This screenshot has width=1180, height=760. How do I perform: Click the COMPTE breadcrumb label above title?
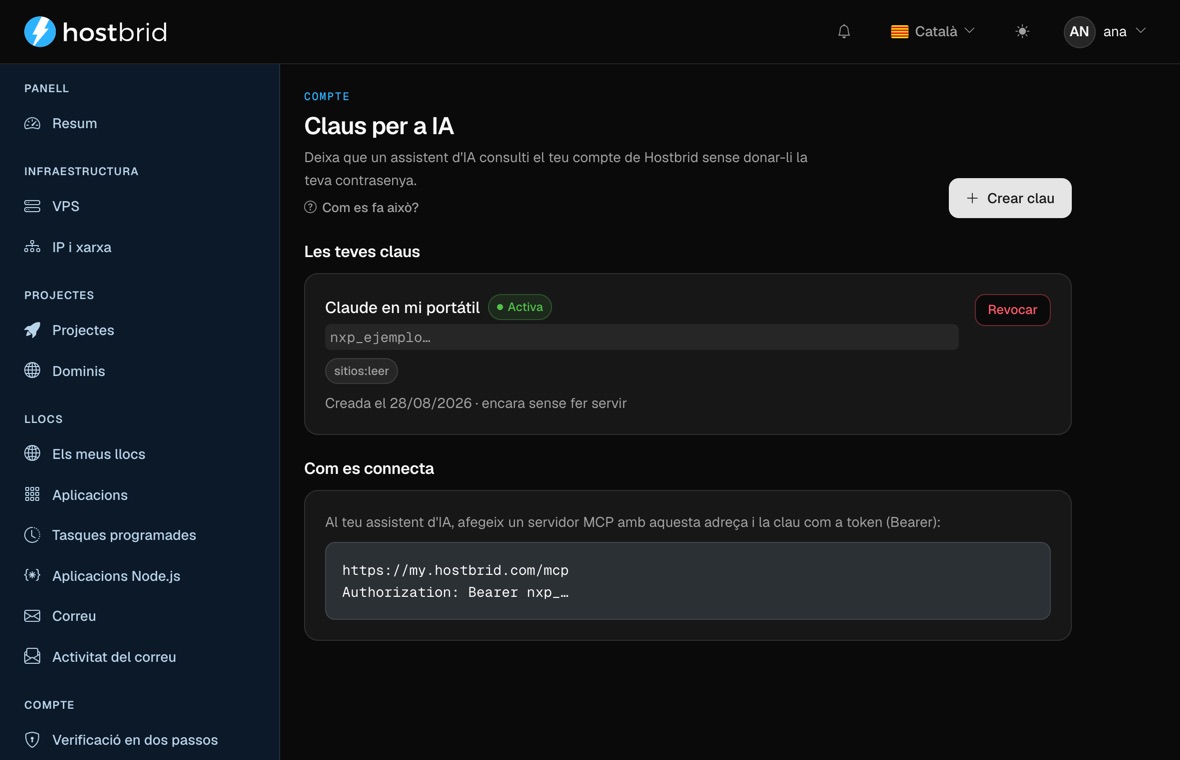coord(327,96)
